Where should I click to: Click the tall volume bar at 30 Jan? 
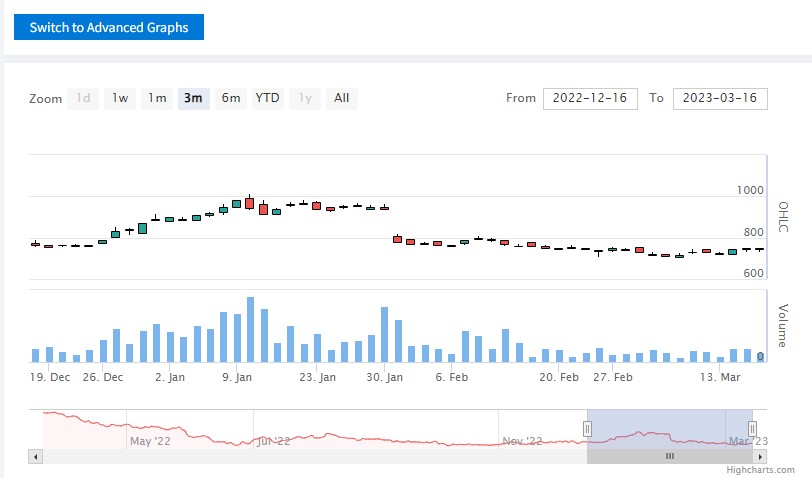(385, 334)
